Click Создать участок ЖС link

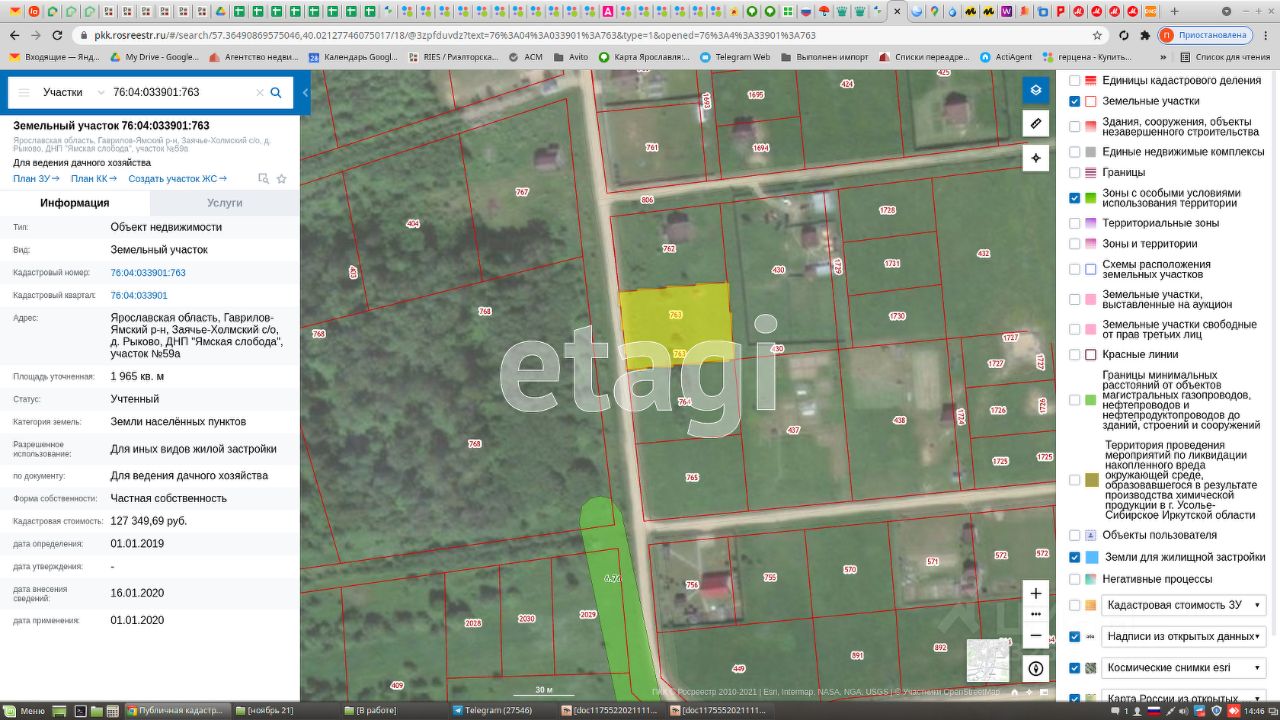177,179
